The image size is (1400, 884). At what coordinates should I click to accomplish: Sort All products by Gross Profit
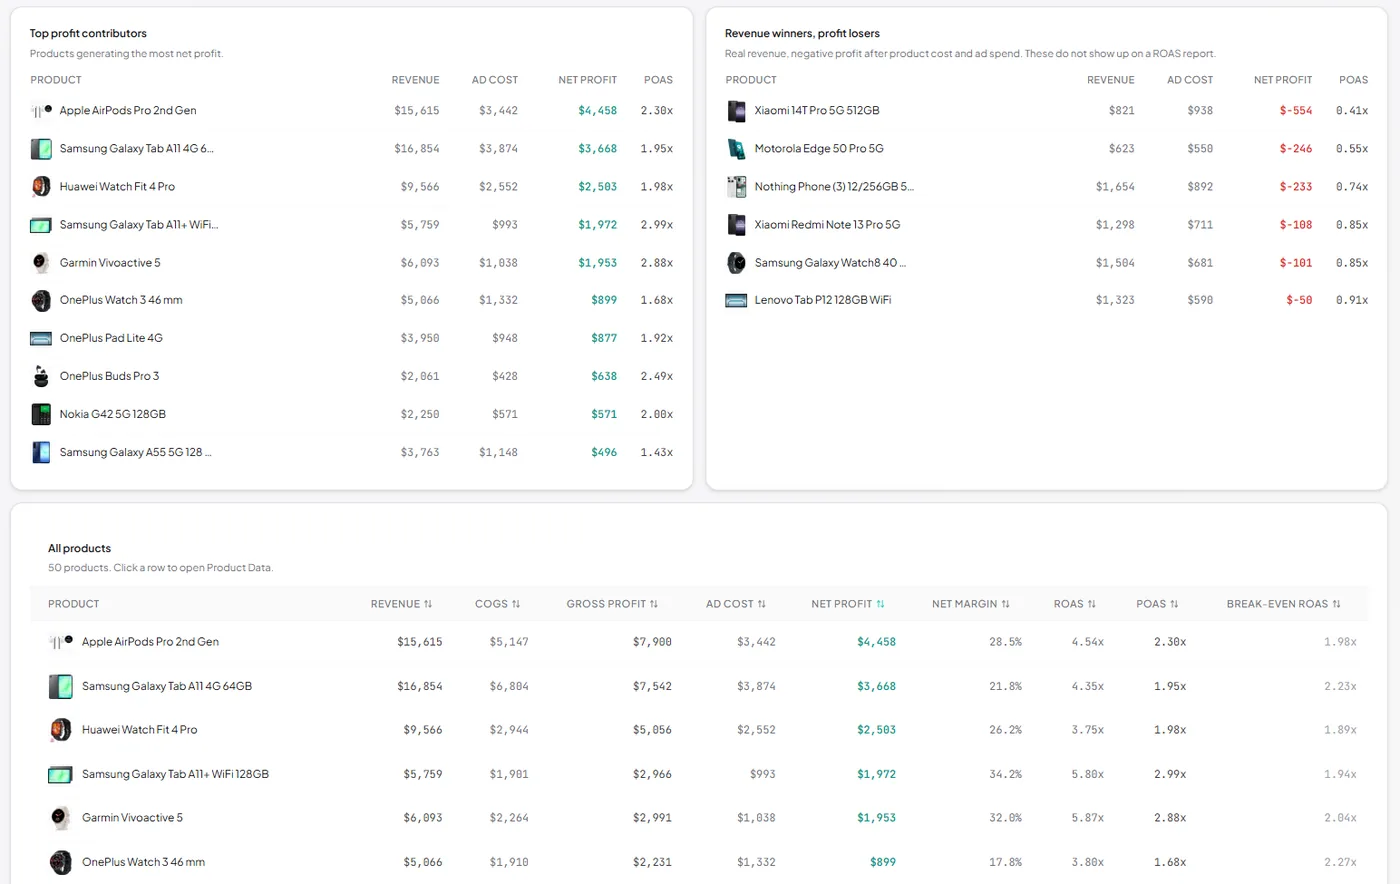612,604
